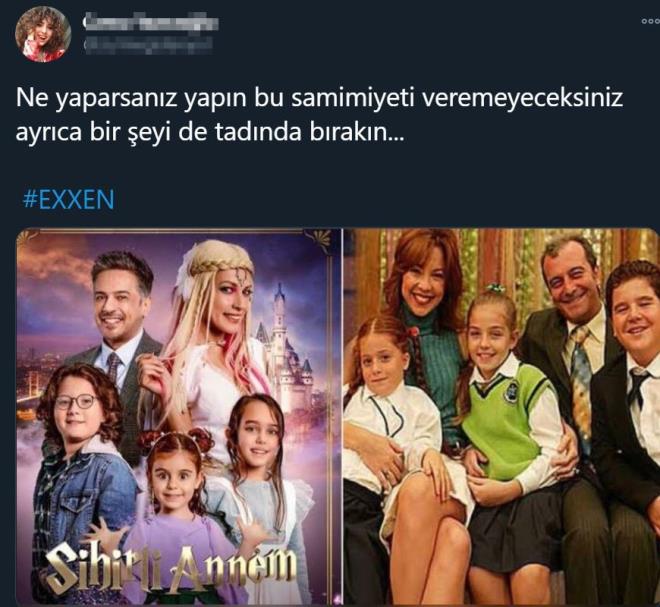Click the vertical divider between the two images
Viewport: 660px width, 607px height.
tap(343, 417)
